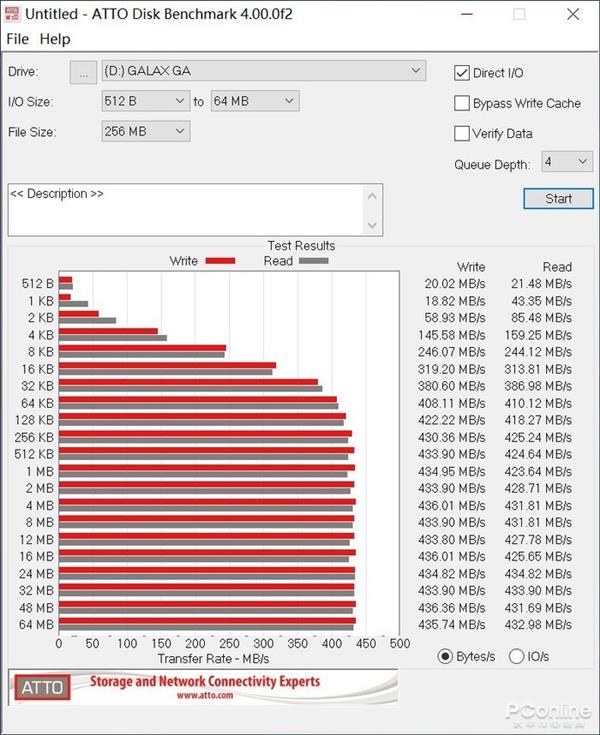Click the 2 KB read value 85.48 MB/s

click(x=541, y=318)
